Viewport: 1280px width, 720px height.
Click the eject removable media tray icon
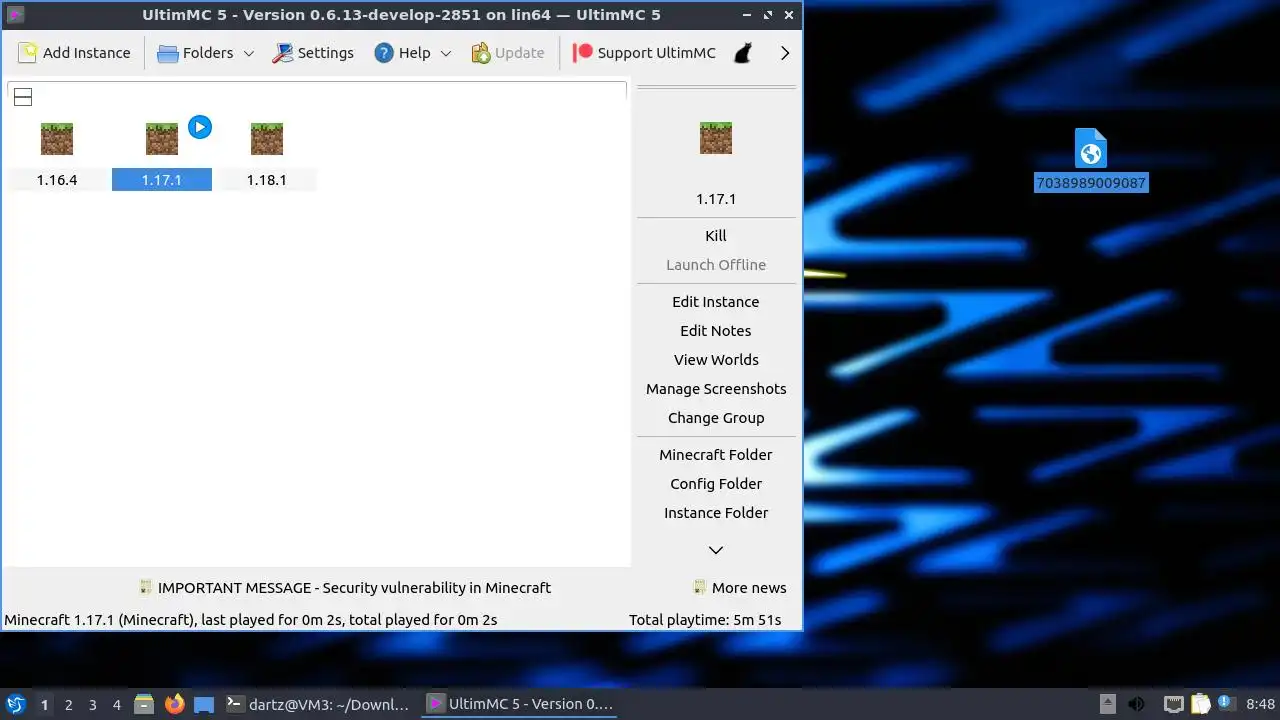[1107, 704]
